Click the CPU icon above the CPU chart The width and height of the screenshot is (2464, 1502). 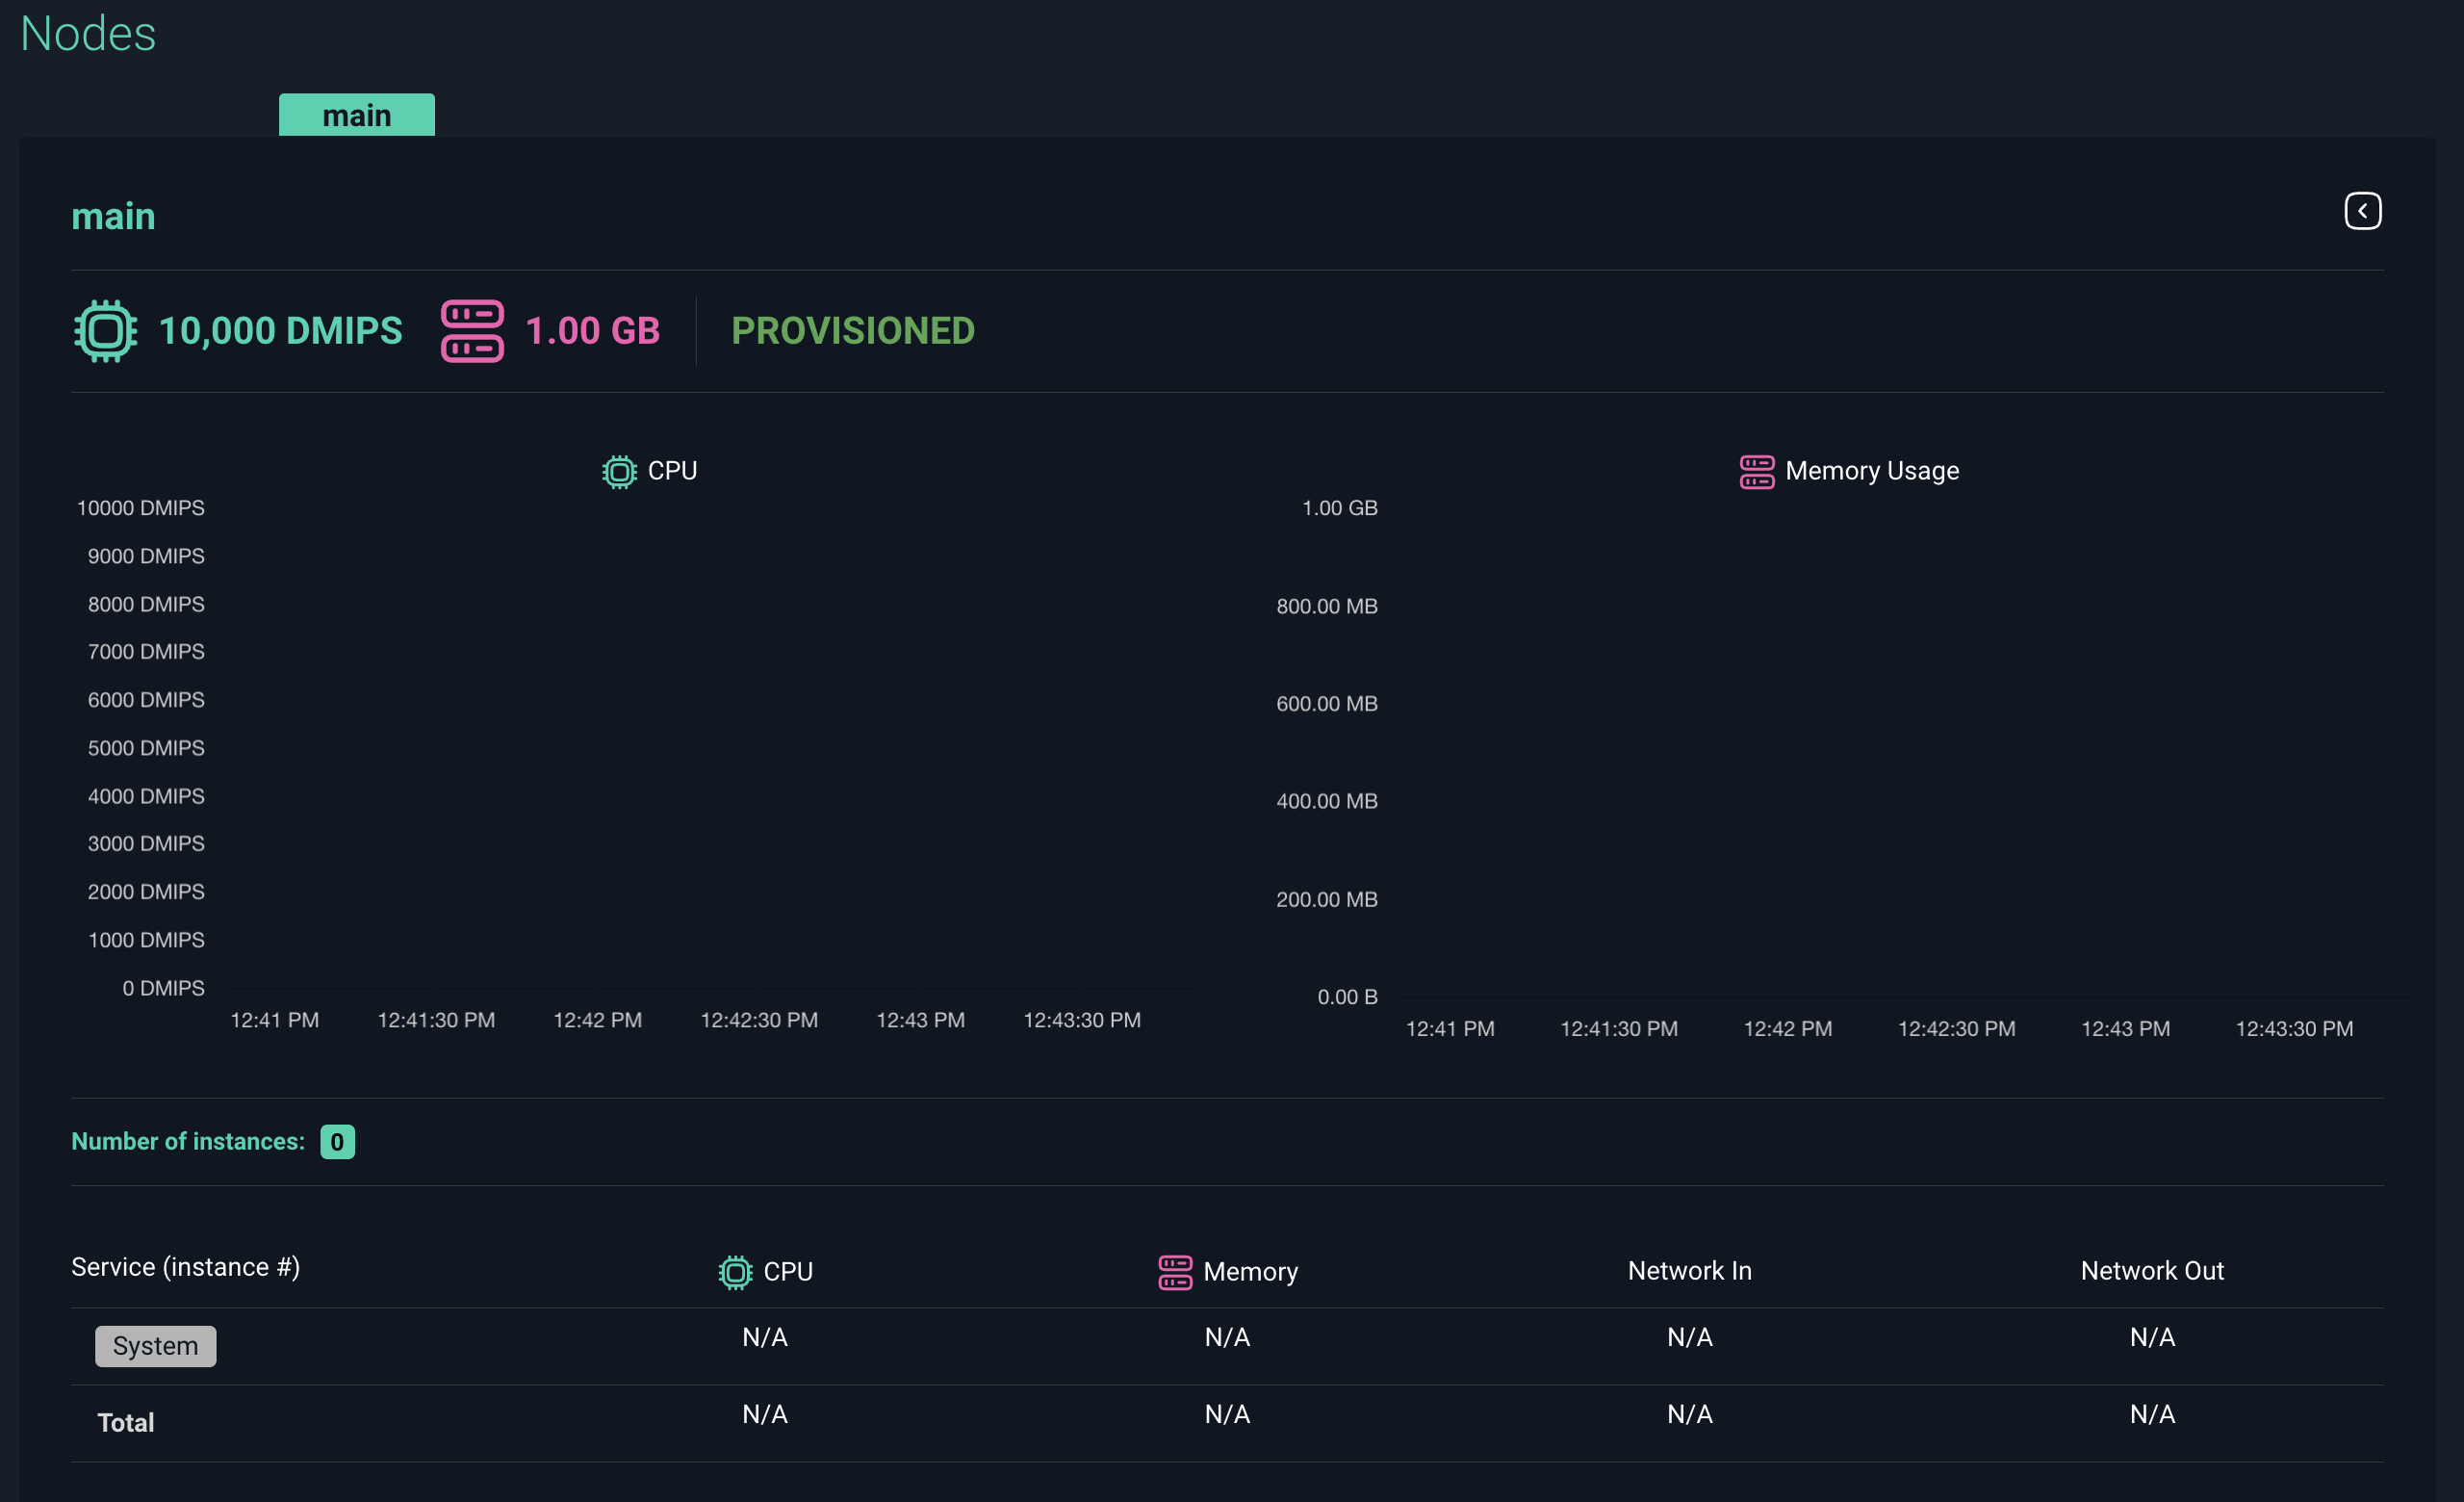[x=619, y=472]
